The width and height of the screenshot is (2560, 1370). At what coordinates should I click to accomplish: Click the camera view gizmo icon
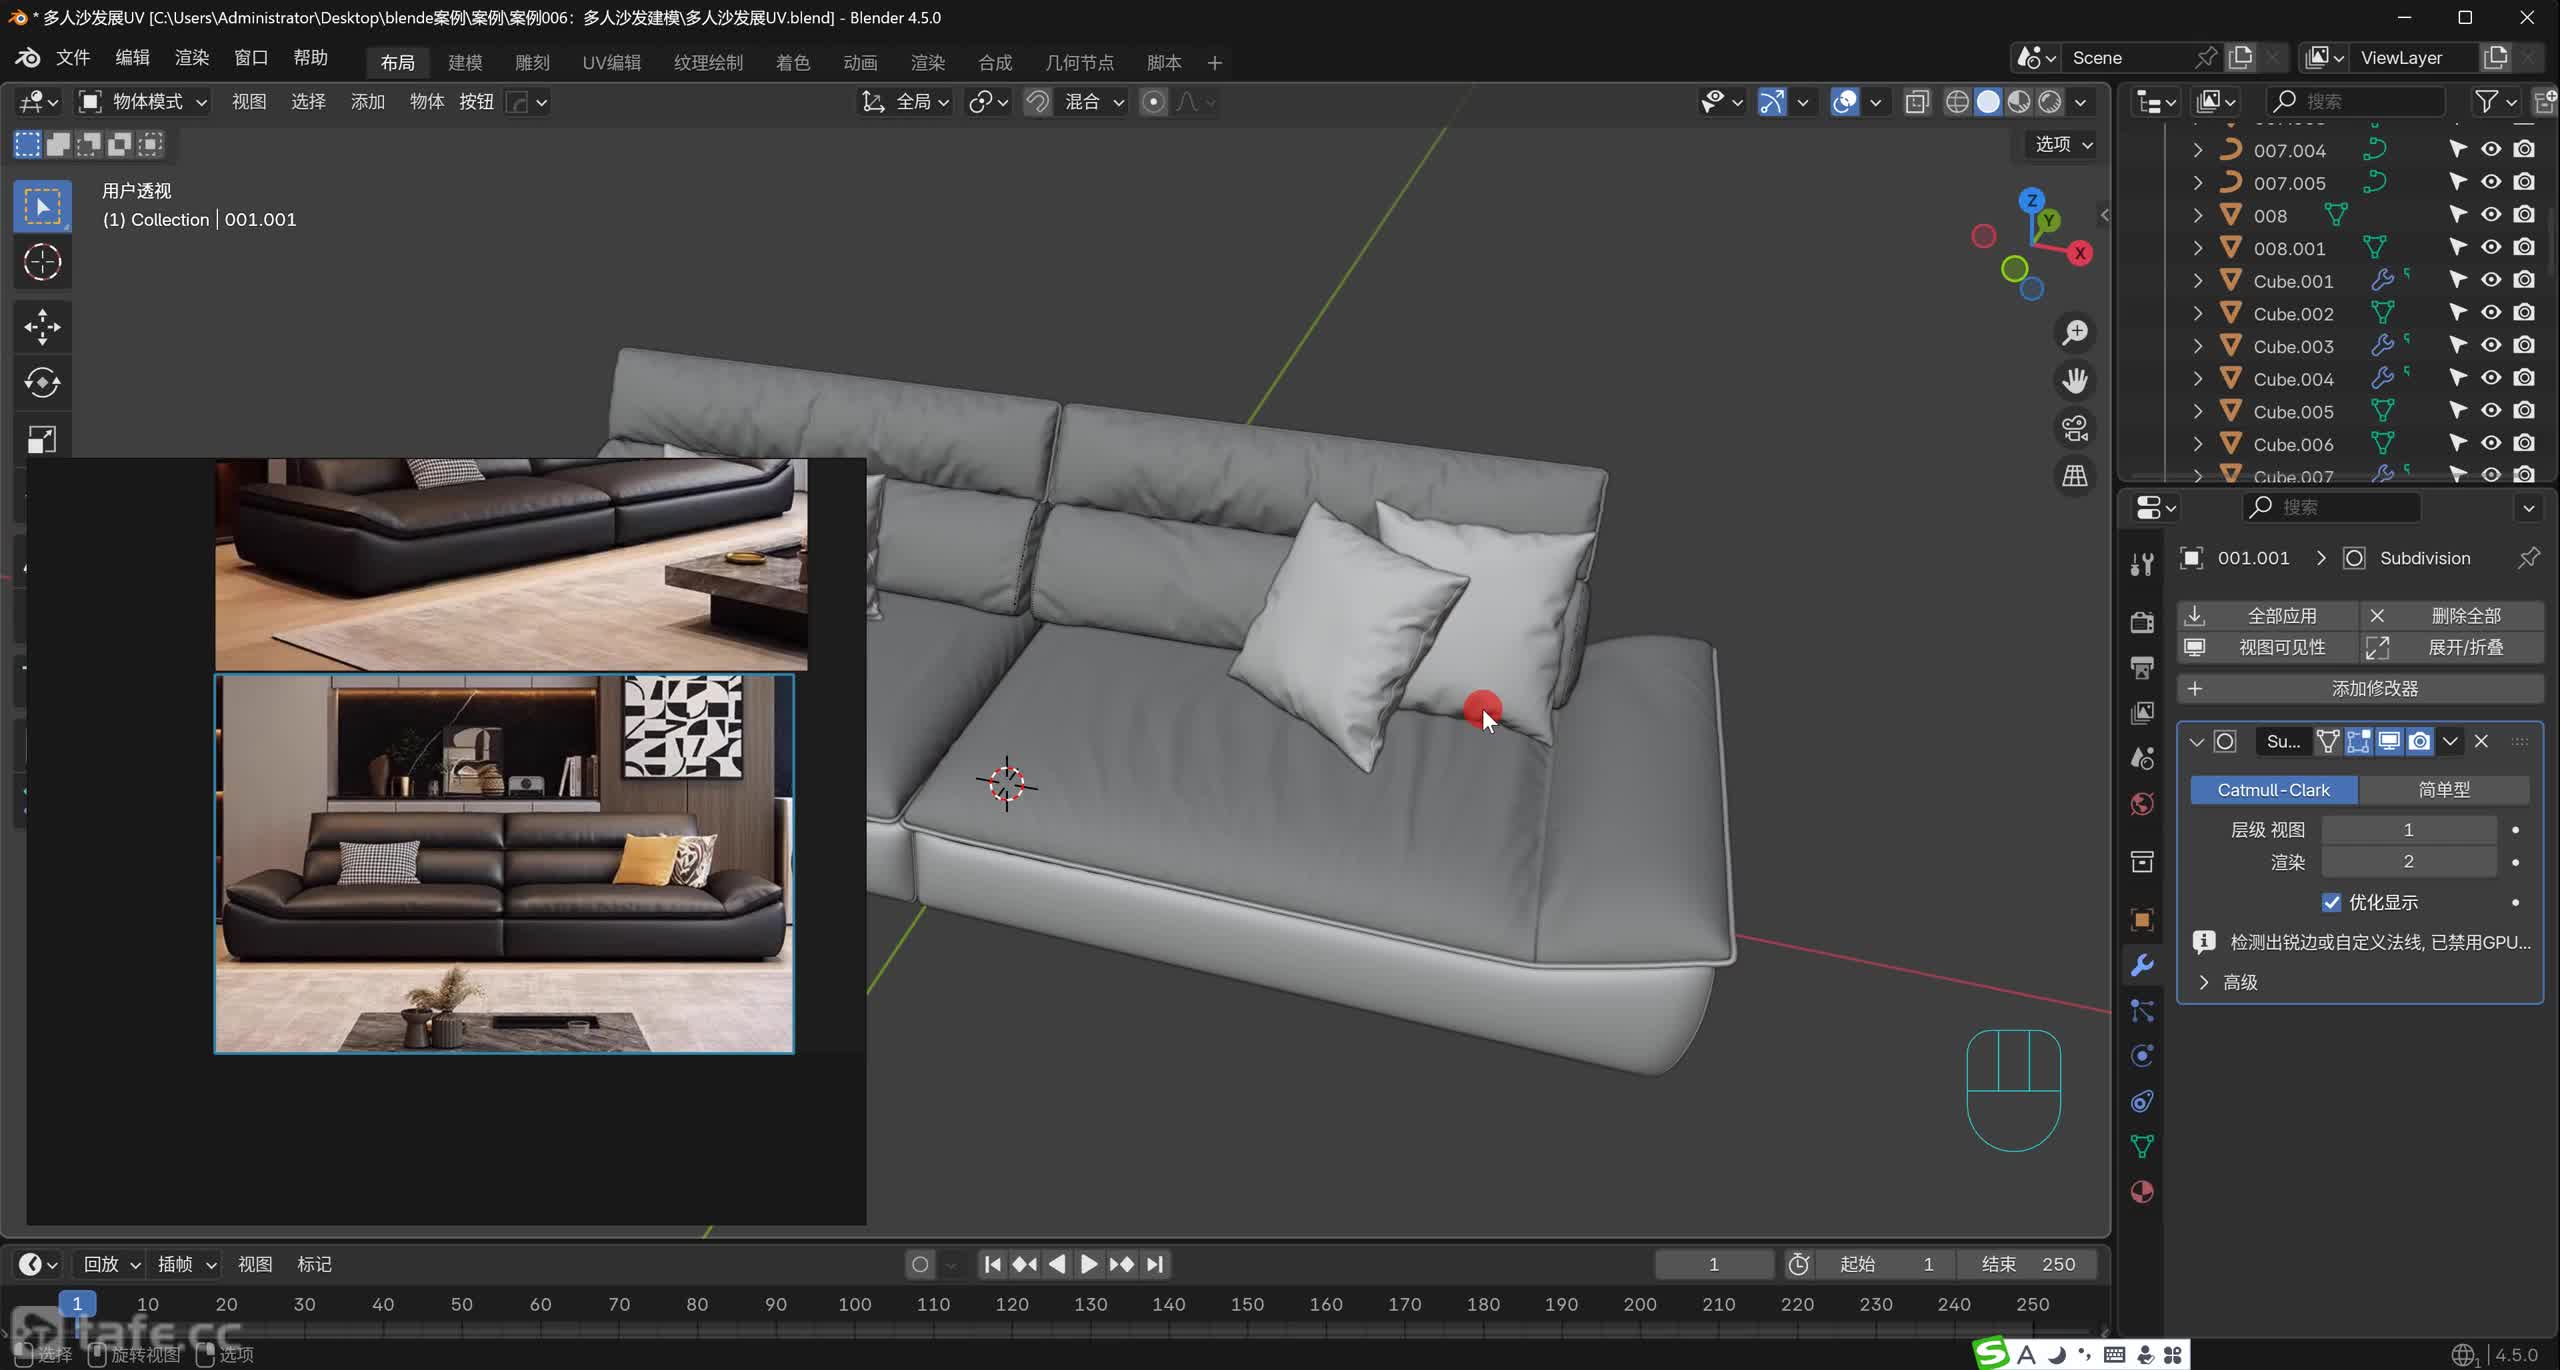click(x=2075, y=428)
